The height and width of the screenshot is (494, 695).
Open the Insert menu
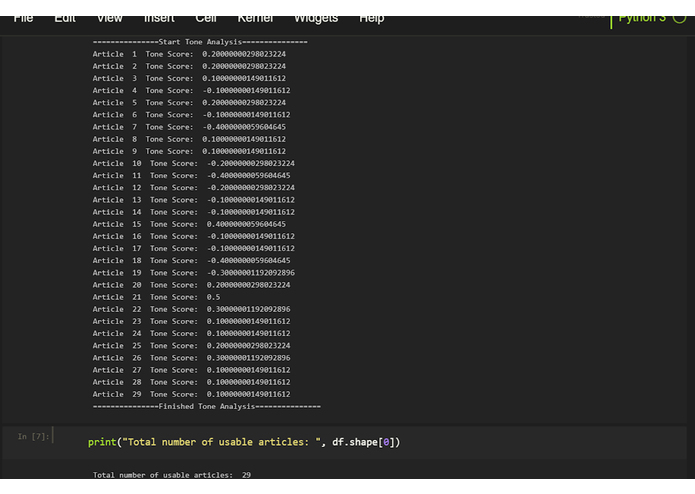(159, 19)
